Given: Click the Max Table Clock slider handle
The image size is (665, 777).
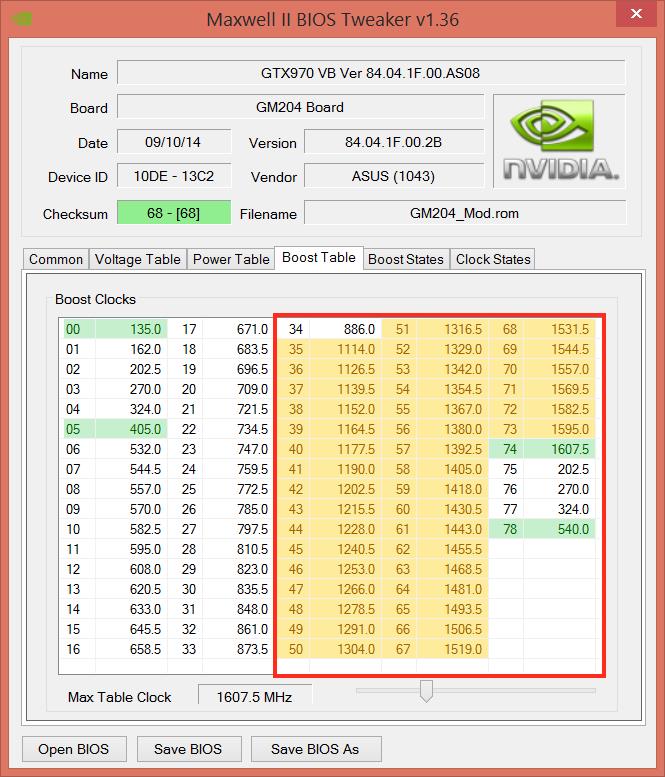Looking at the screenshot, I should pyautogui.click(x=426, y=691).
